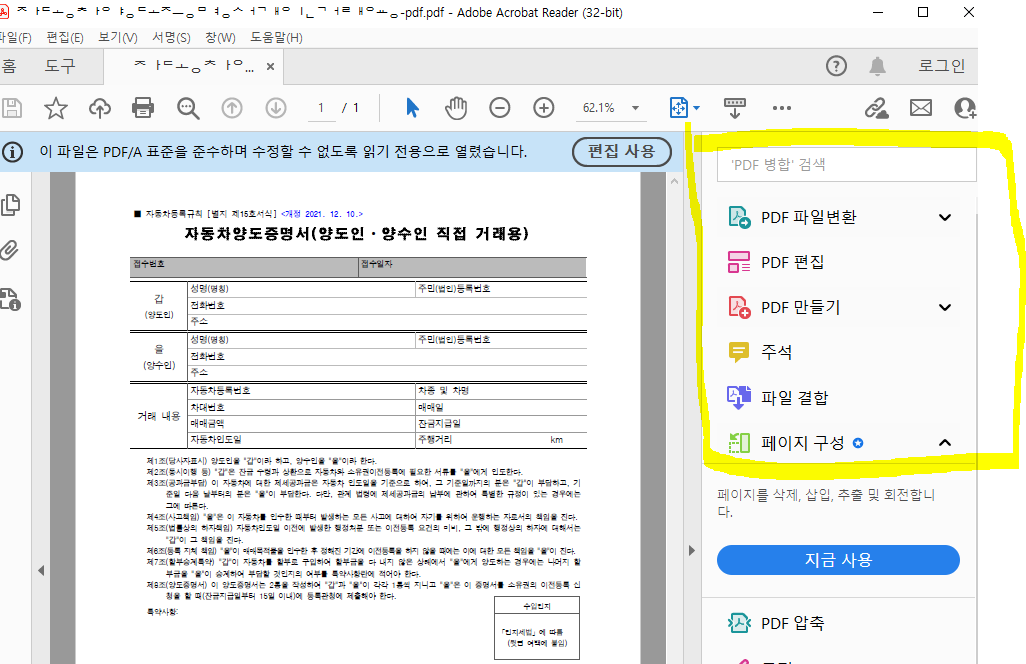Click the 지금 사용 button
The height and width of the screenshot is (664, 1026).
coord(838,560)
